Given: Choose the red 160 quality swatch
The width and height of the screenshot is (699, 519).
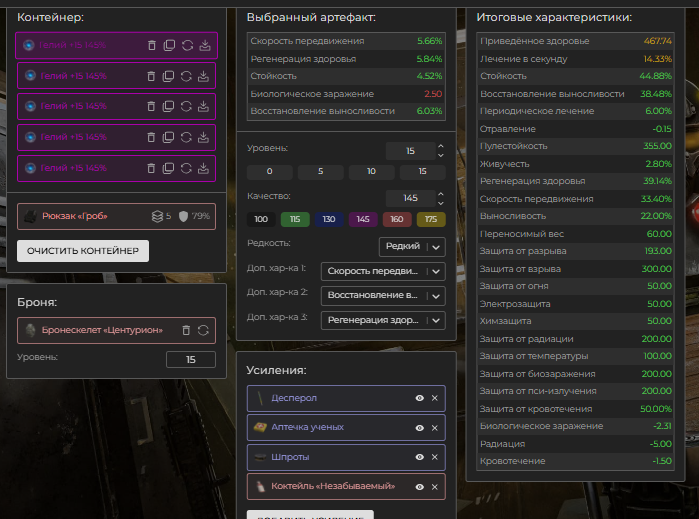Looking at the screenshot, I should point(398,219).
